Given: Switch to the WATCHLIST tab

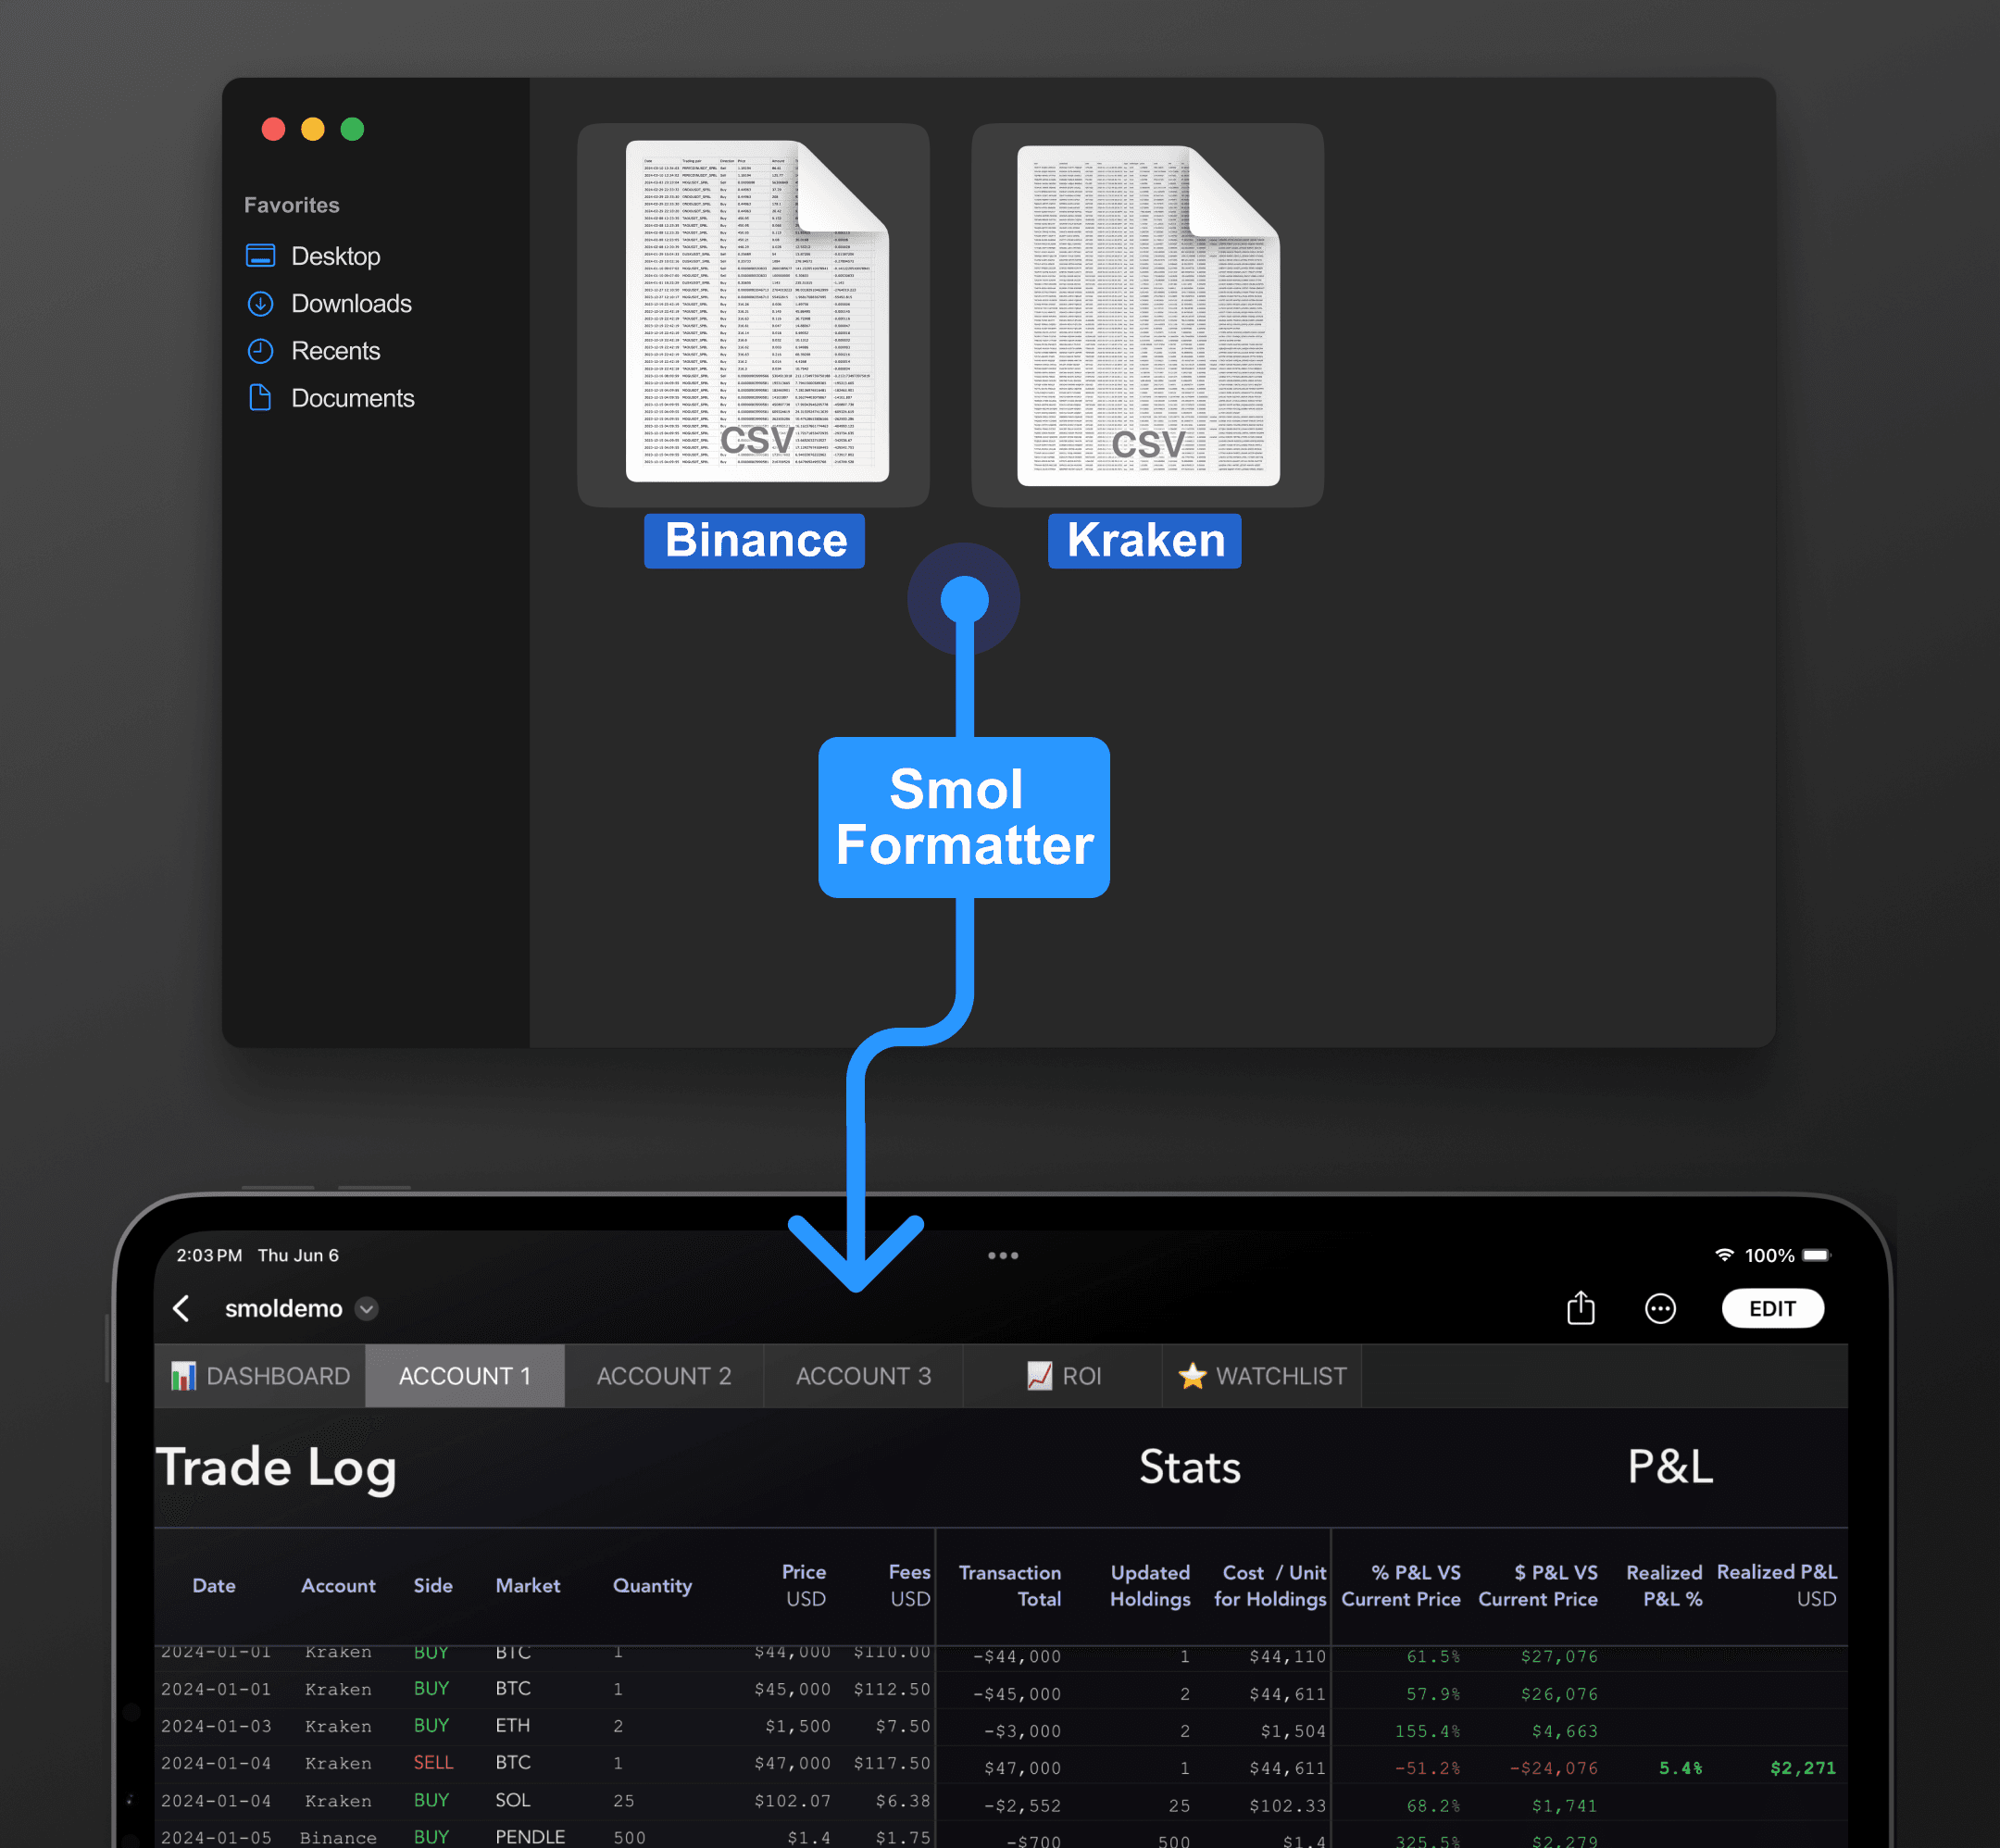Looking at the screenshot, I should [x=1262, y=1376].
